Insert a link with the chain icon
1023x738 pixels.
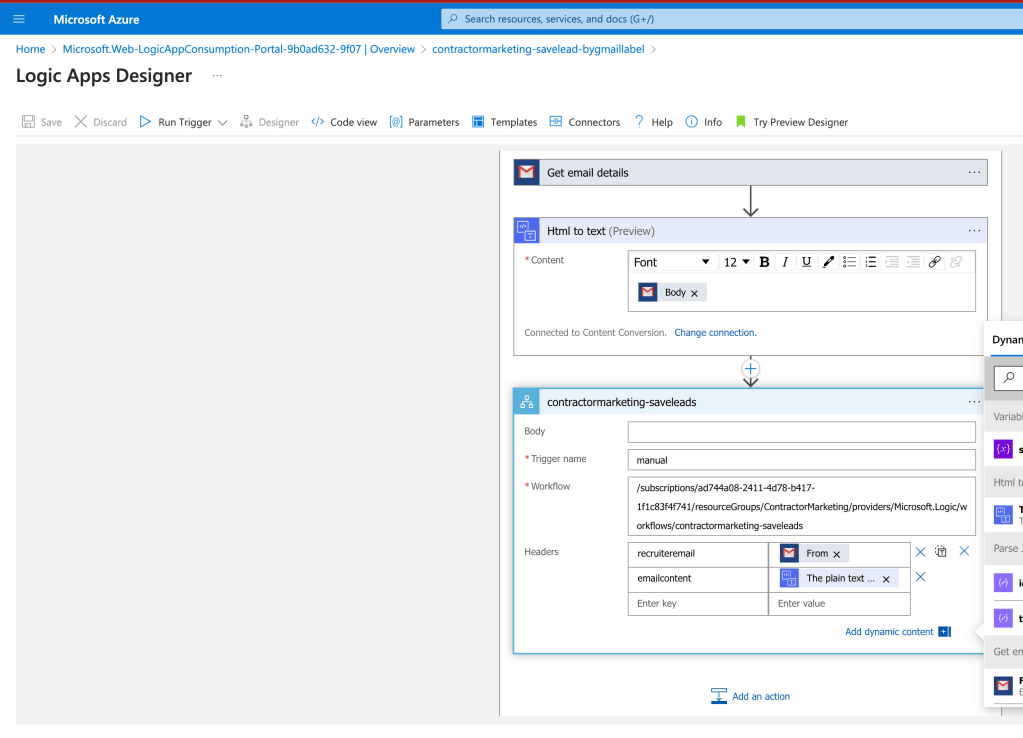click(934, 262)
